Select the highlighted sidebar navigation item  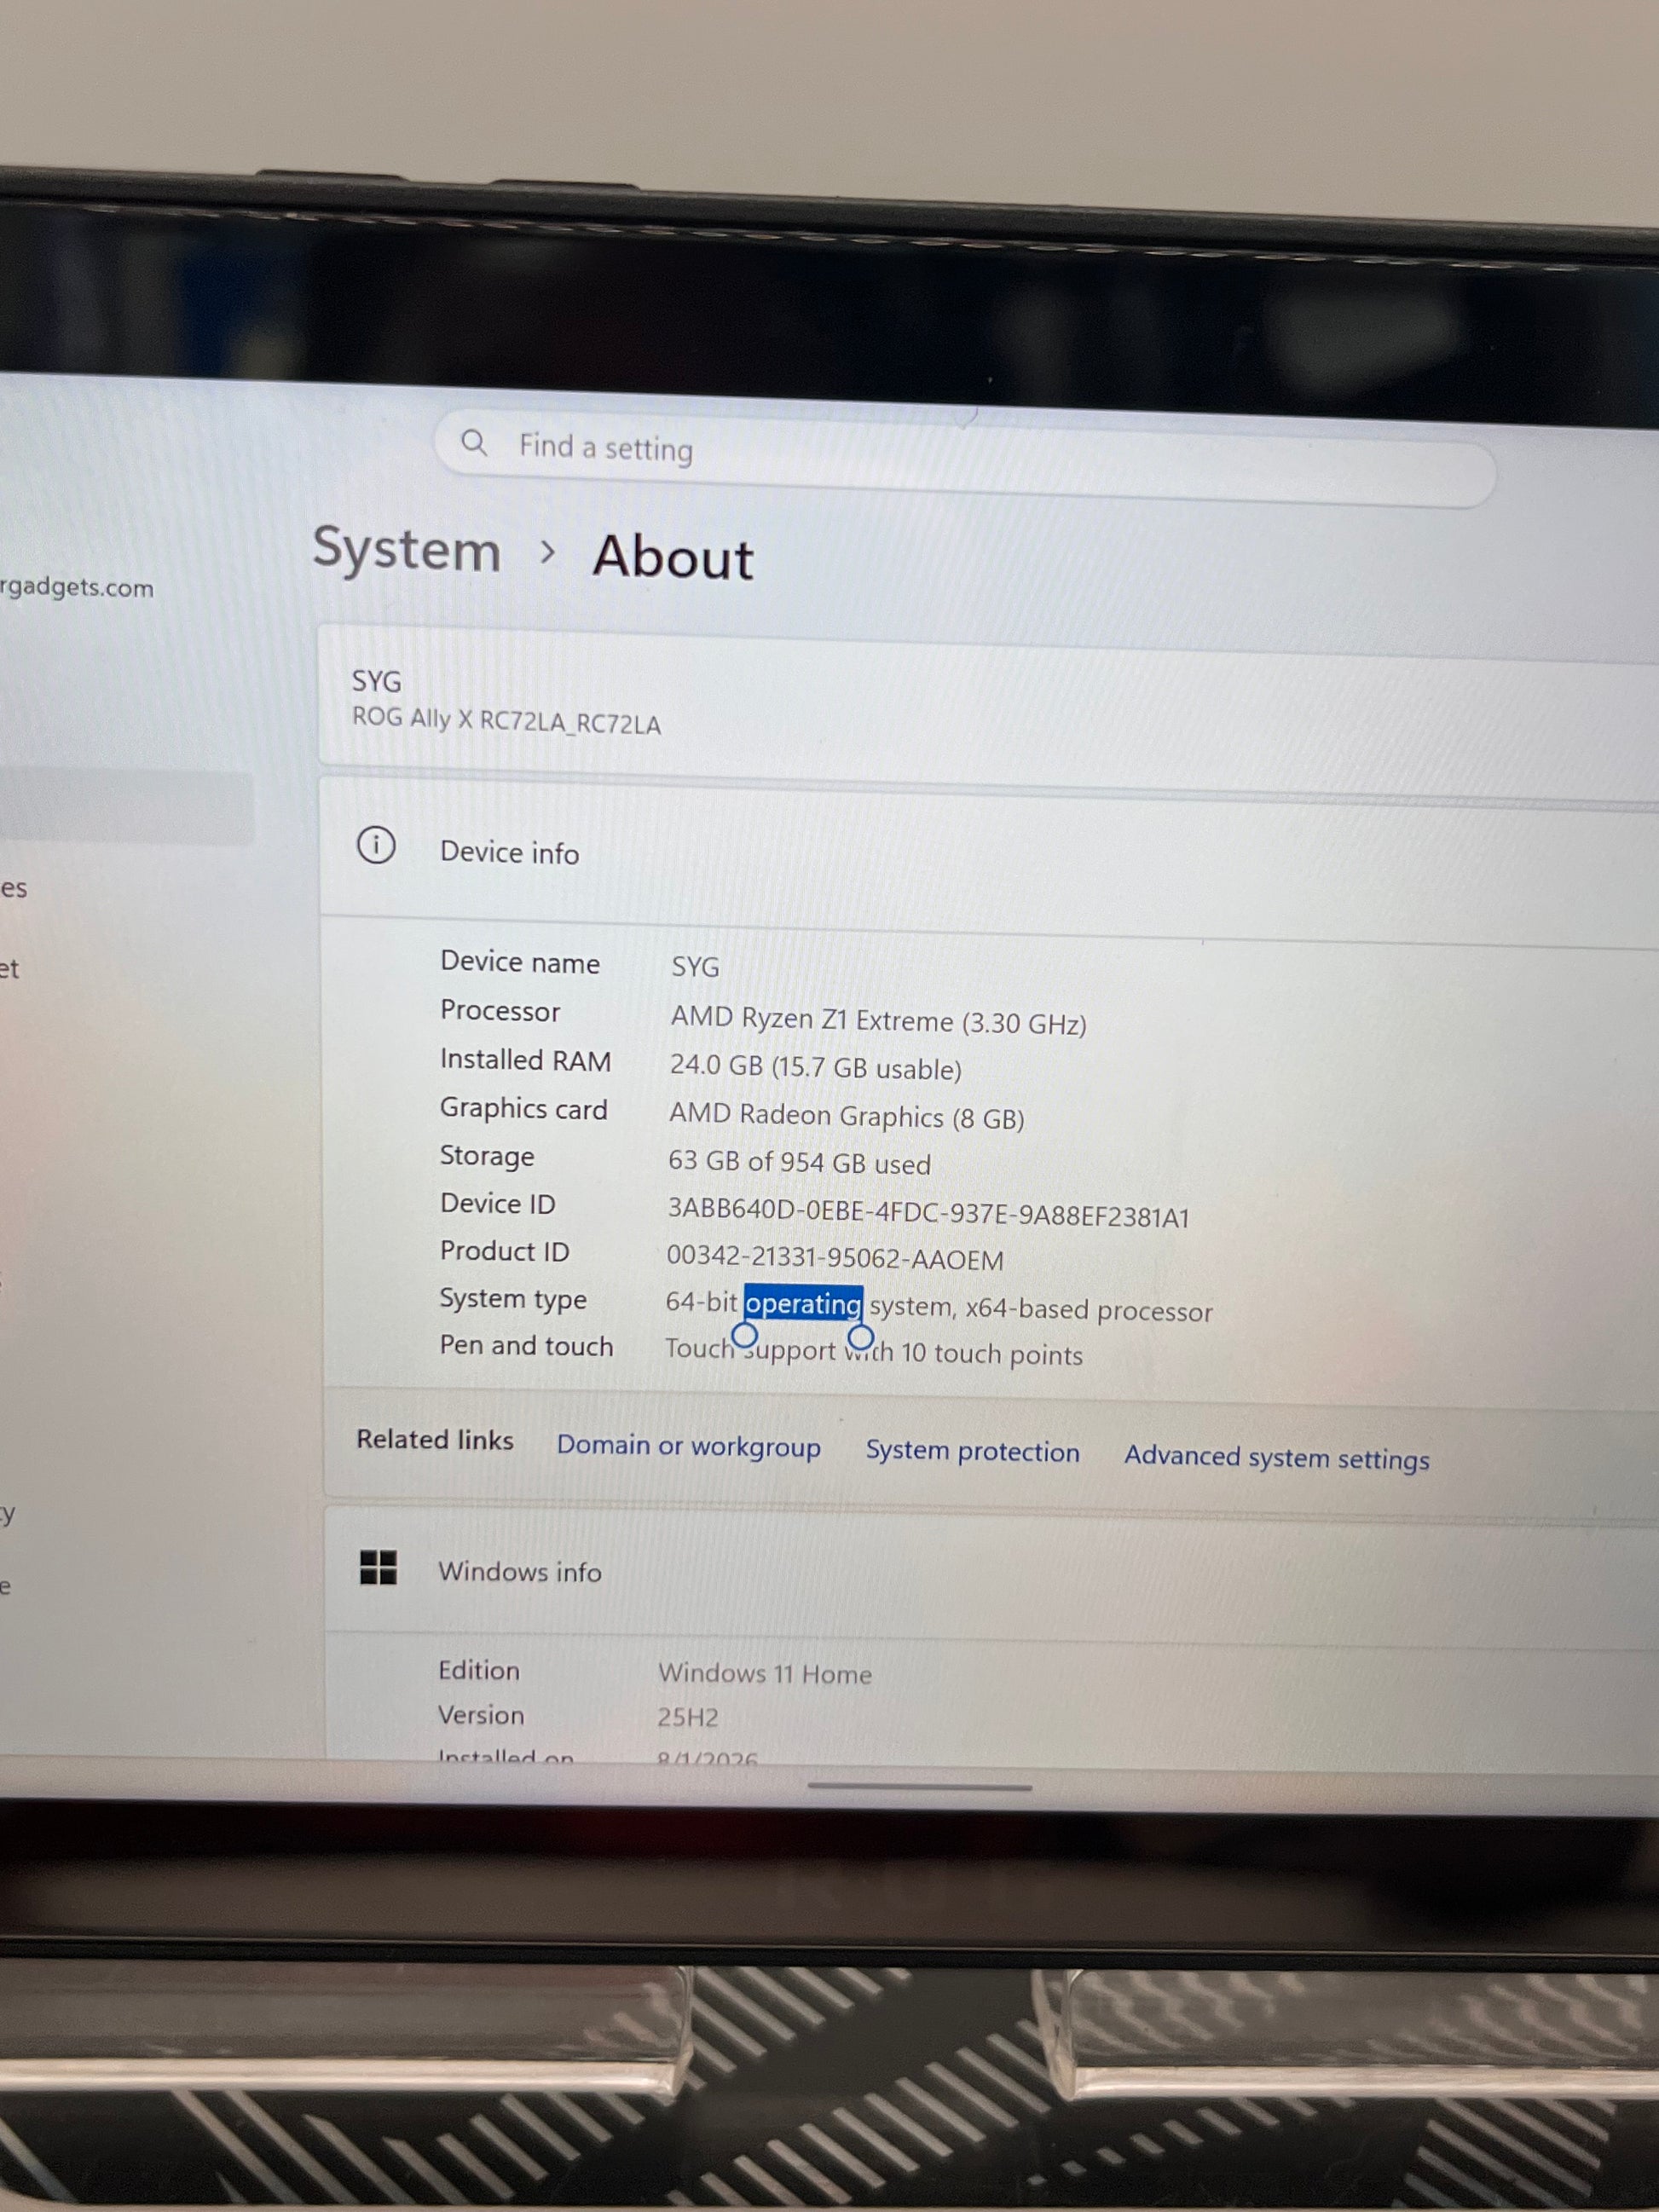point(125,807)
